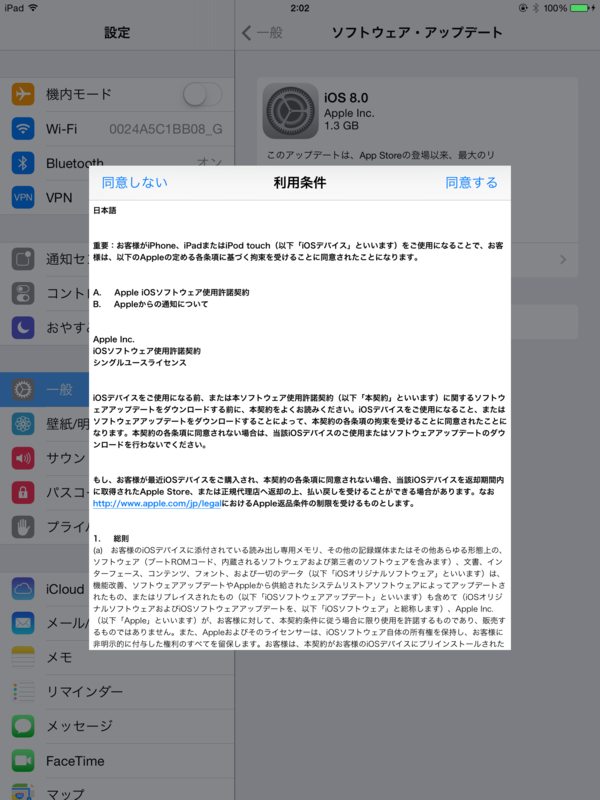This screenshot has width=600, height=800.
Task: Tap the Sounds speaker icon
Action: (23, 458)
